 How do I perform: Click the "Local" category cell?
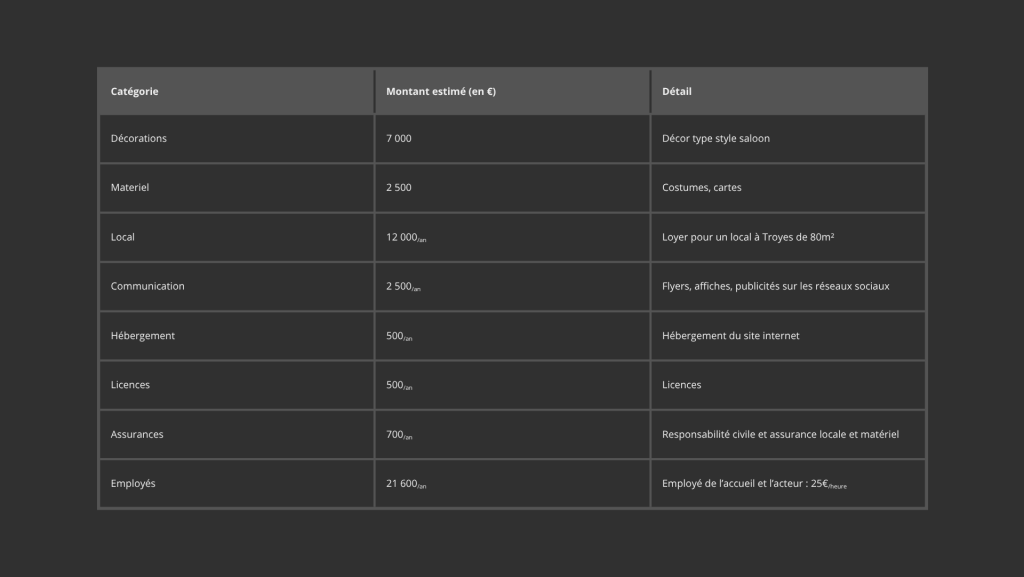pos(123,237)
